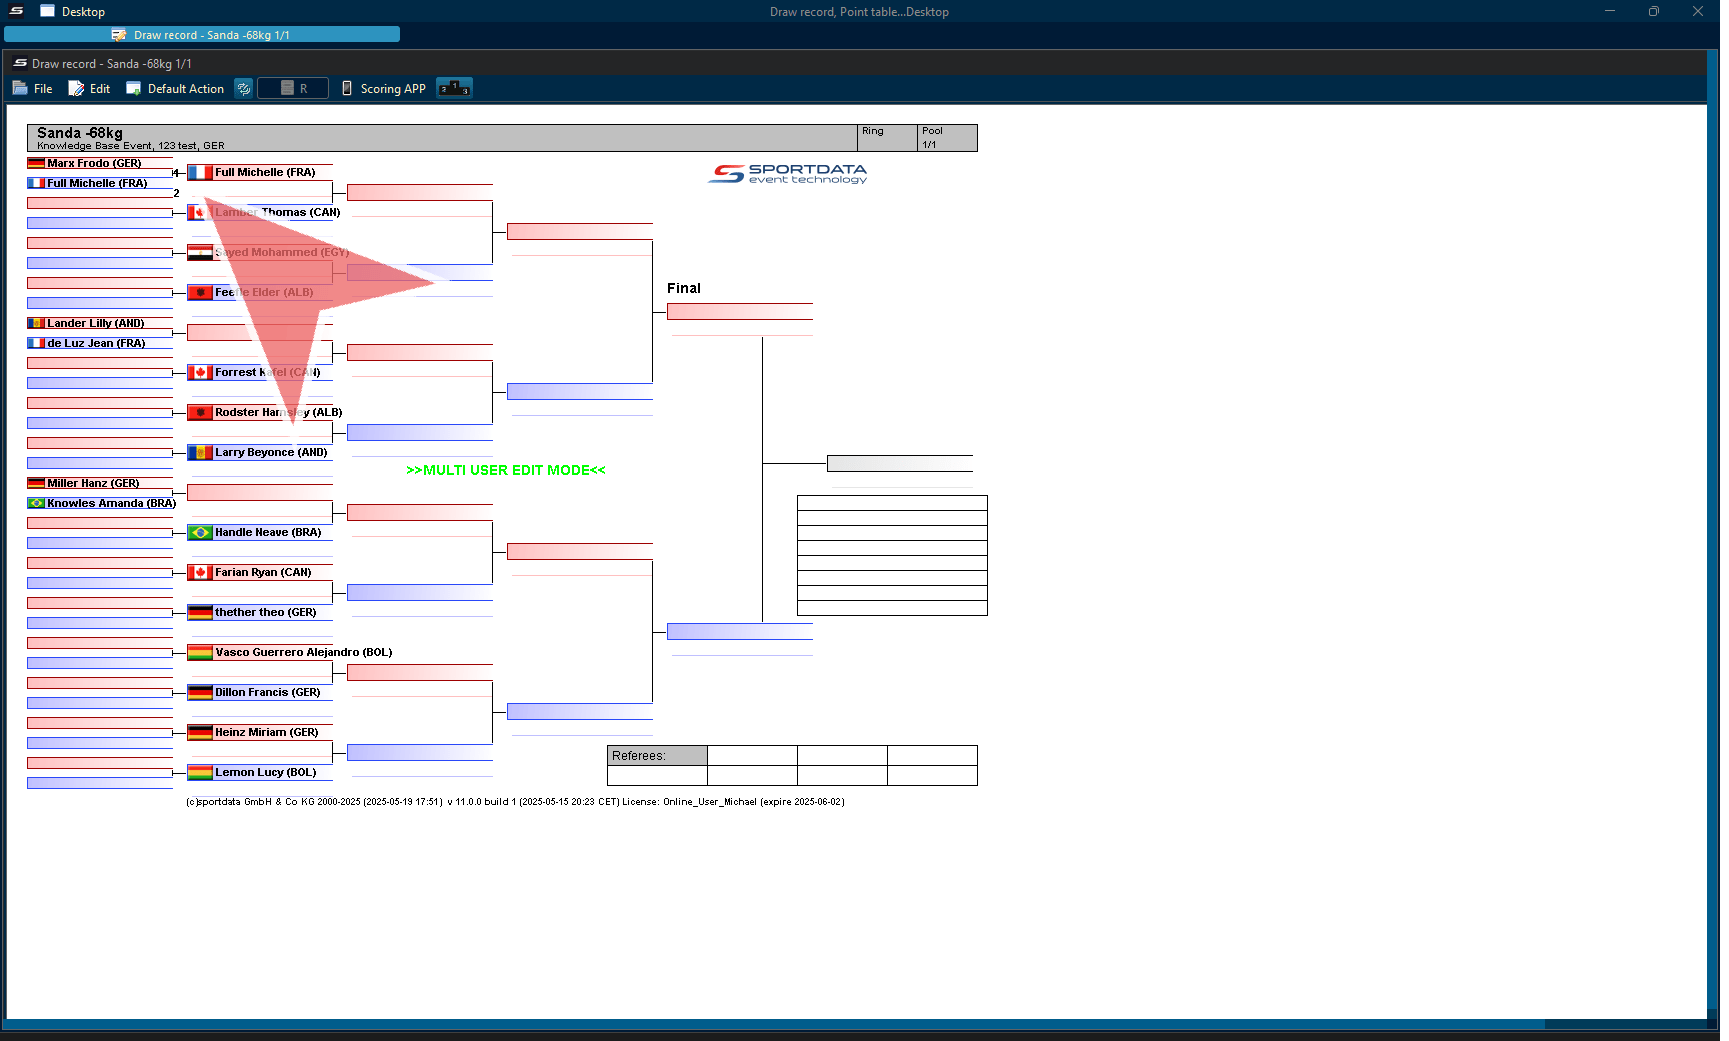The image size is (1729, 1041).
Task: Click the Canada flag next to Farian Ryan
Action: coord(200,573)
